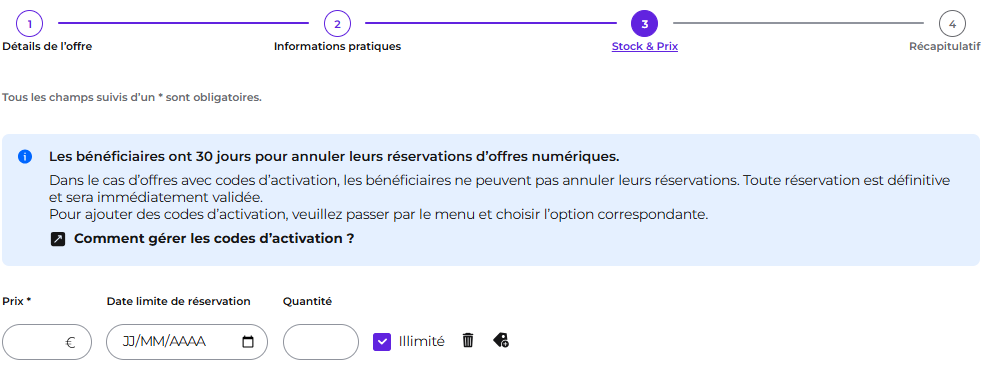The height and width of the screenshot is (378, 986).
Task: Go to Détails de l'offre step
Action: (x=47, y=47)
